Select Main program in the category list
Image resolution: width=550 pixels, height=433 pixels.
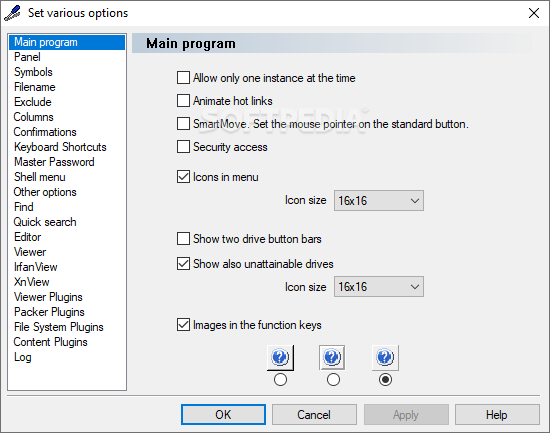67,42
